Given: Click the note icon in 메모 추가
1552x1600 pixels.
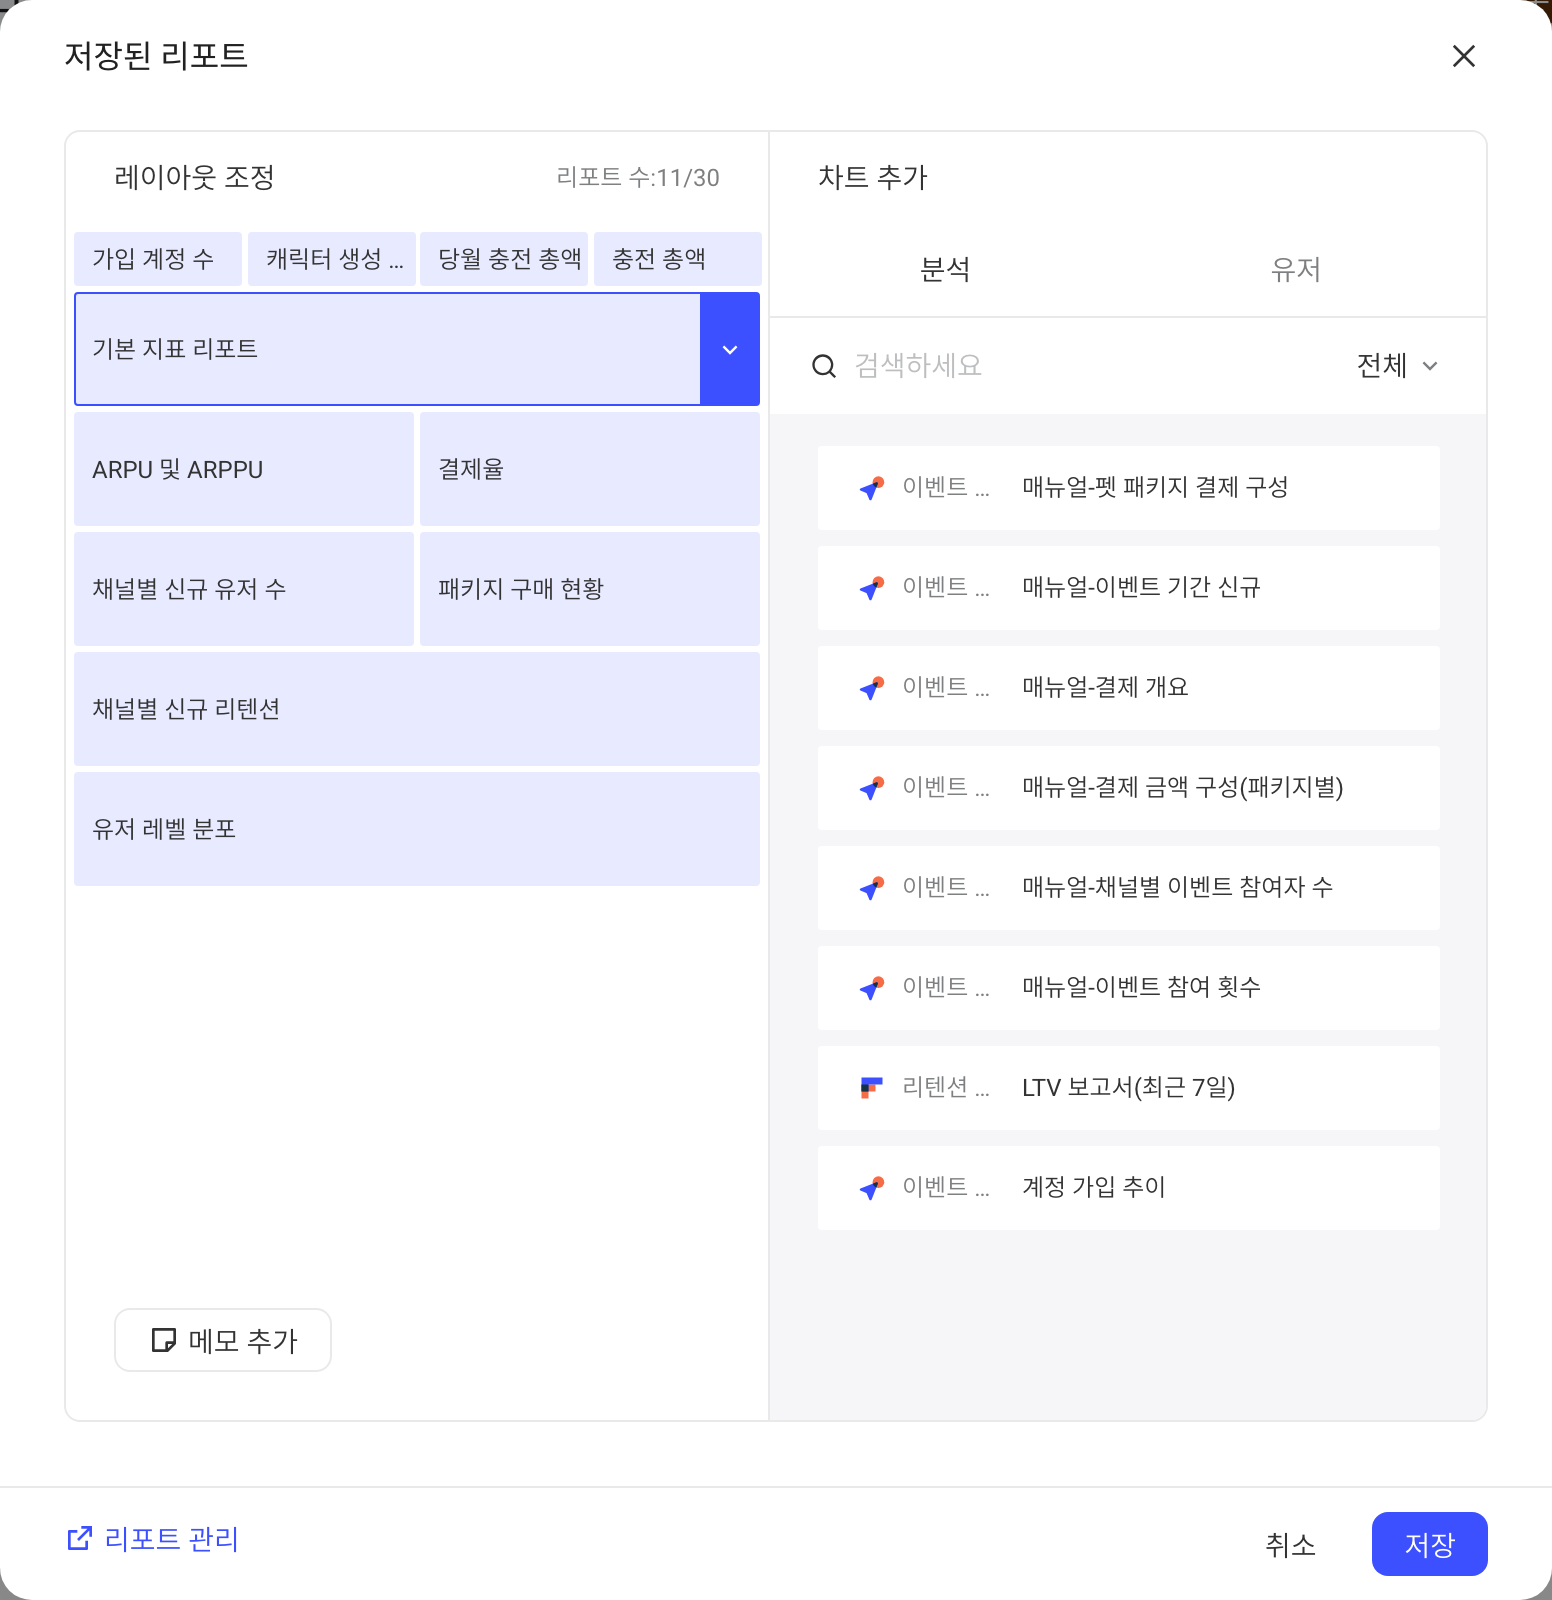Looking at the screenshot, I should coord(163,1340).
